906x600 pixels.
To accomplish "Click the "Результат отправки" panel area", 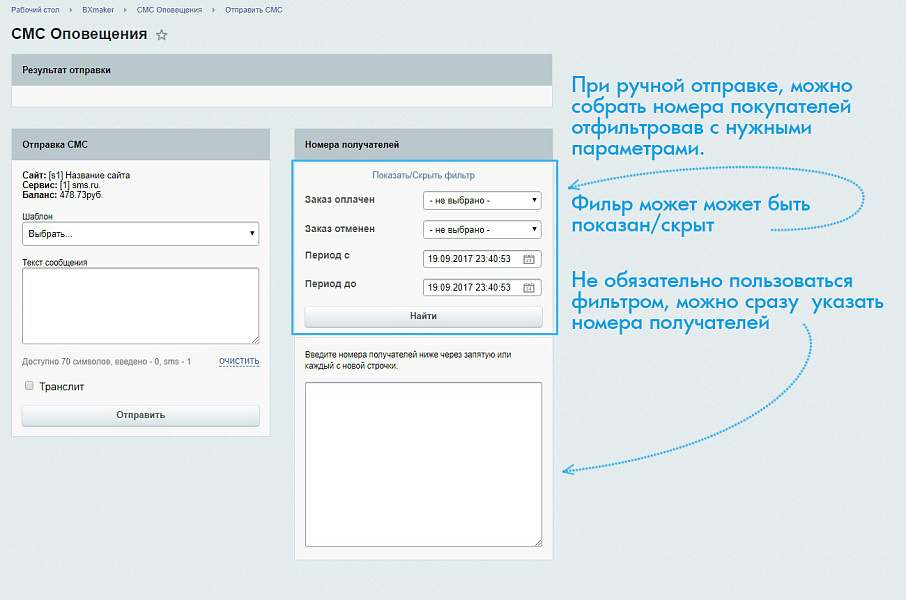I will (x=280, y=70).
